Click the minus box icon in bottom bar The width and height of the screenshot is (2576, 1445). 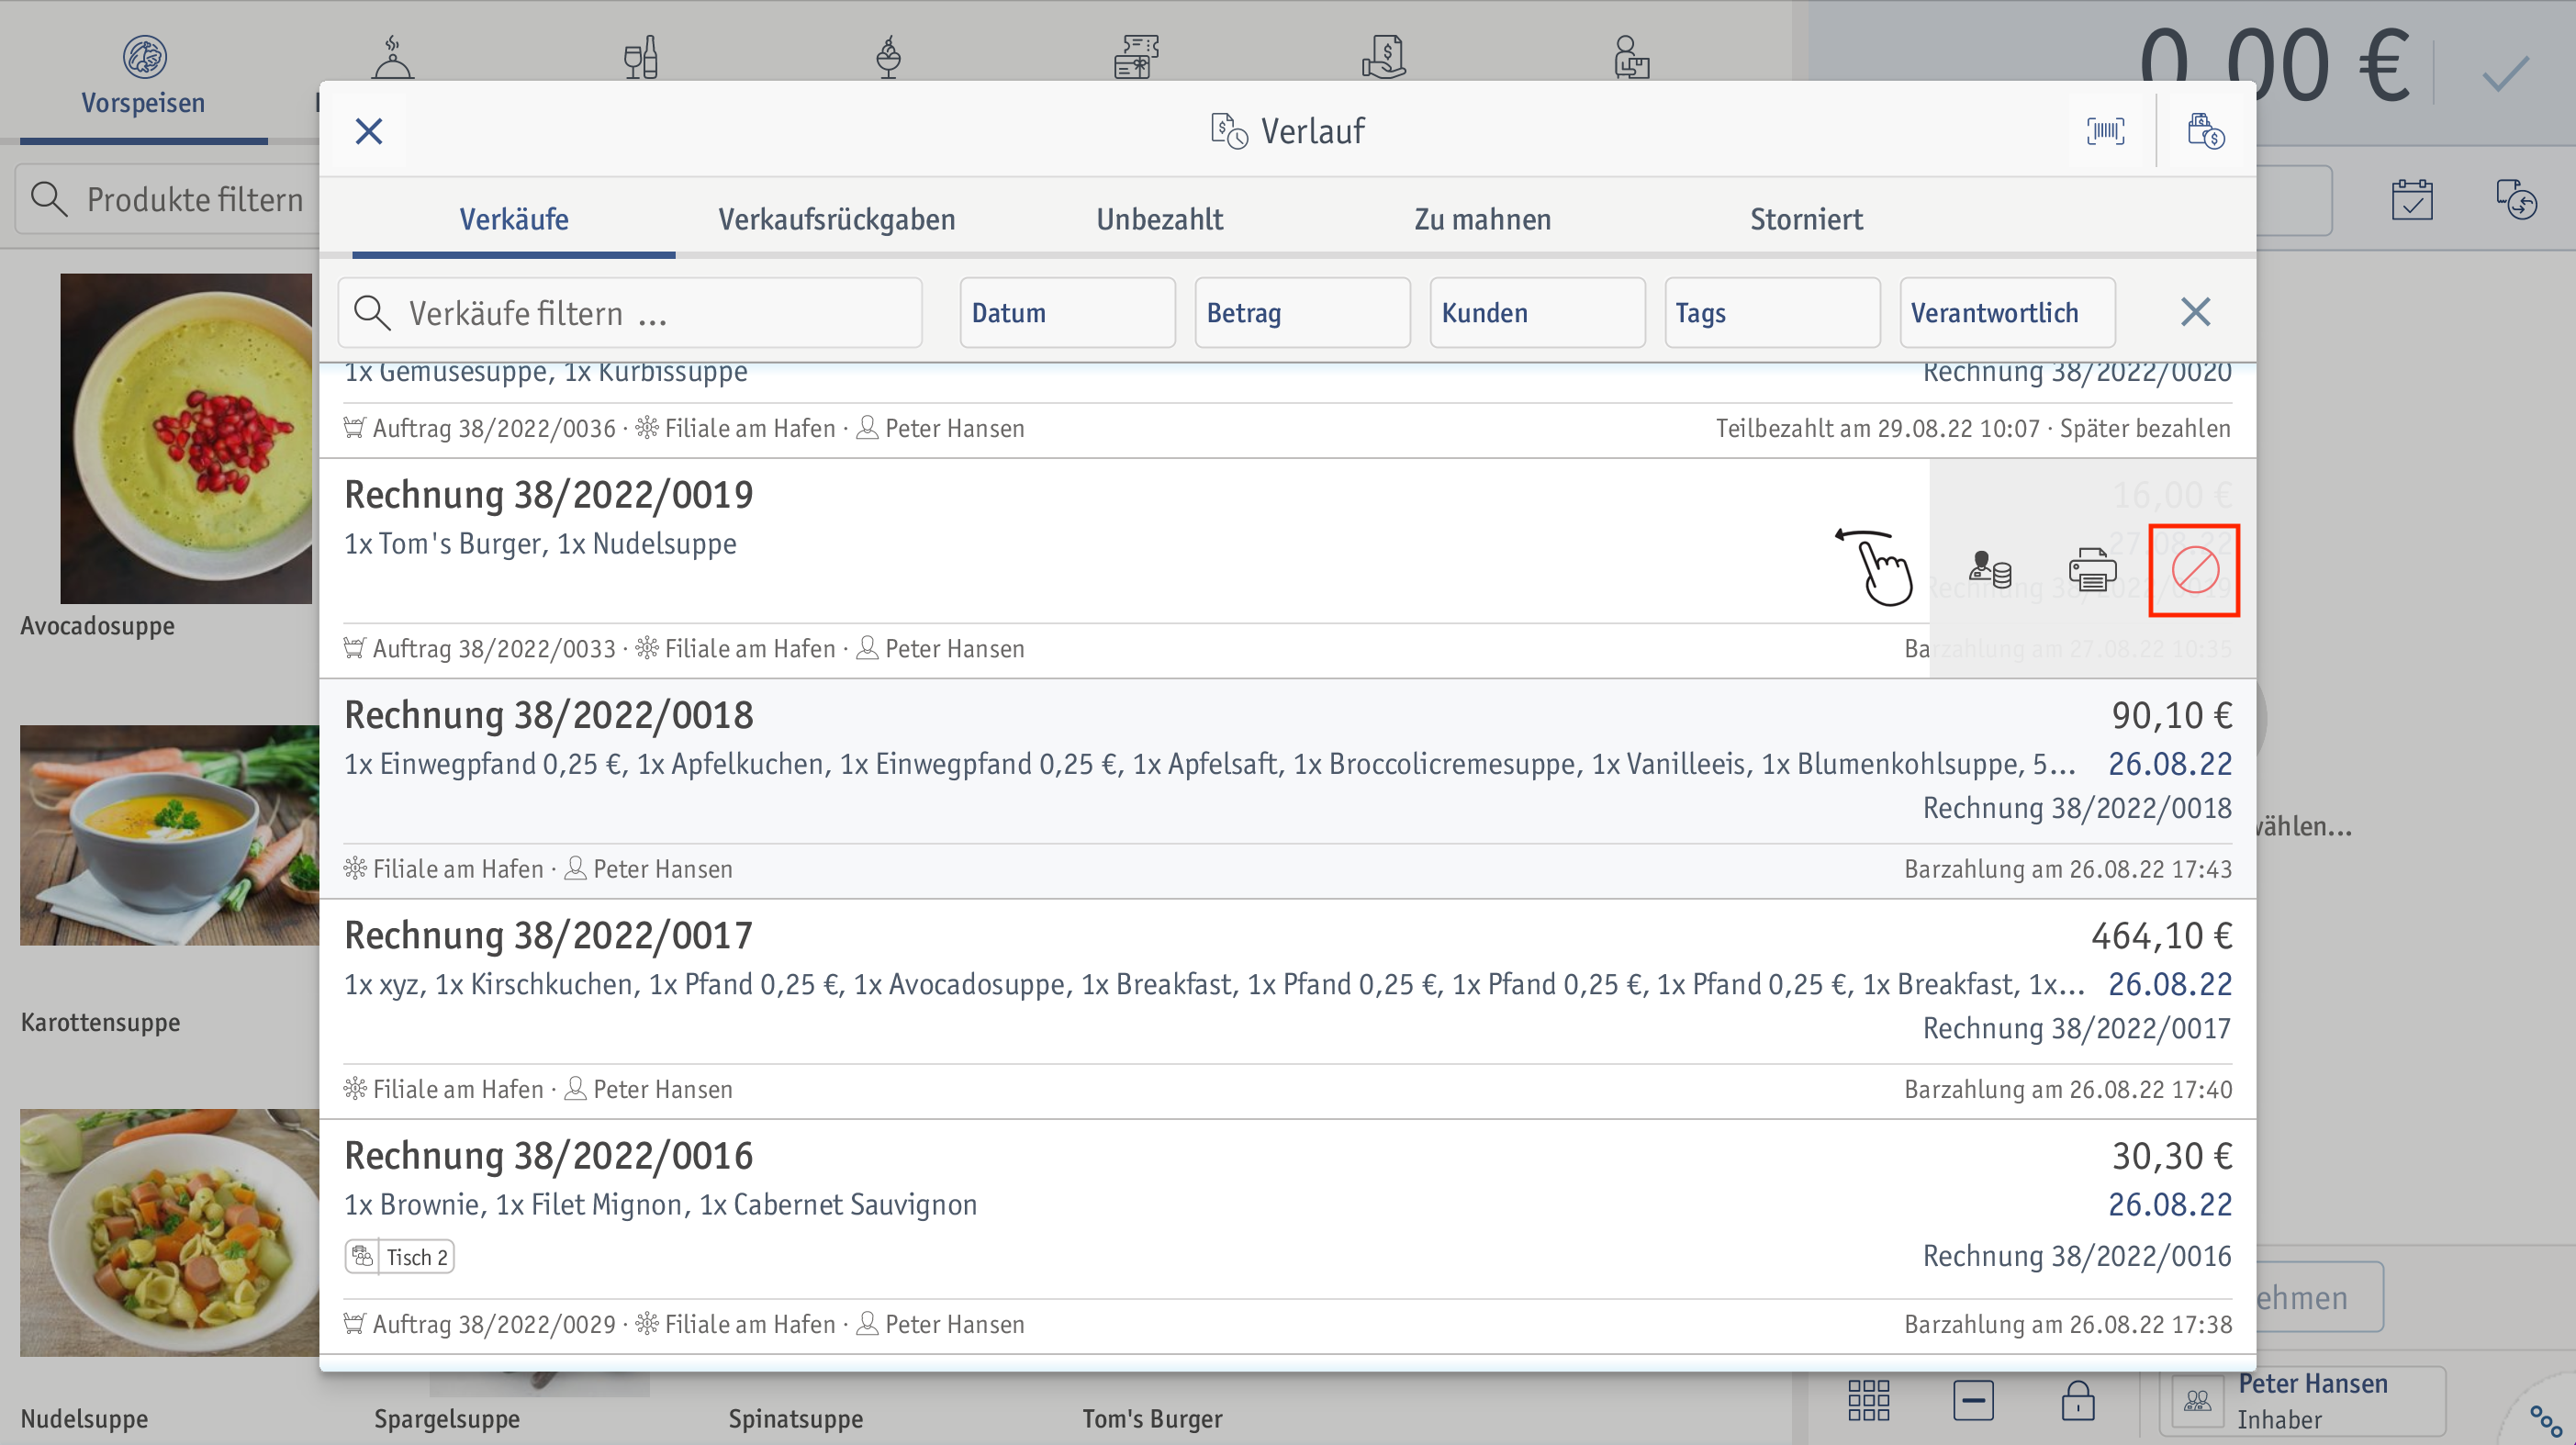click(1973, 1400)
